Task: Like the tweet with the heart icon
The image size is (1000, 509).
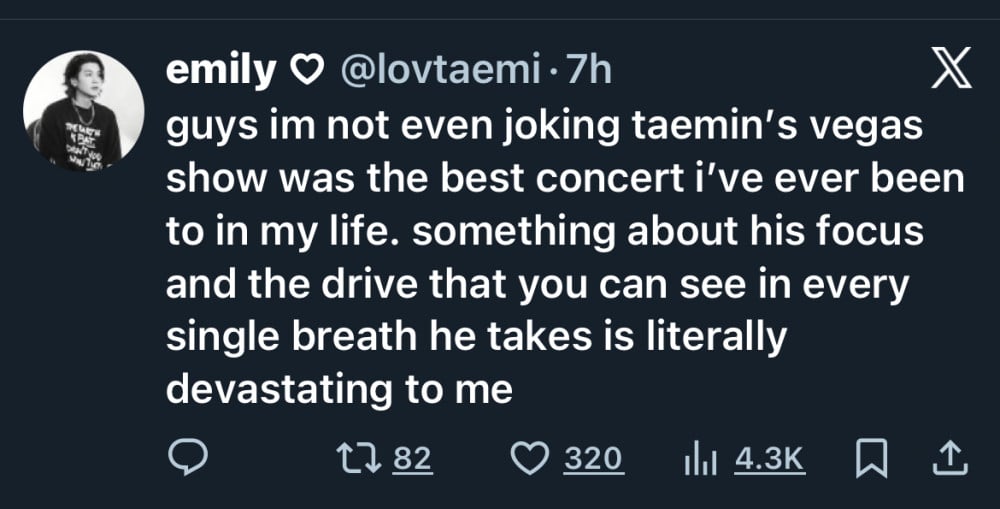Action: point(539,459)
